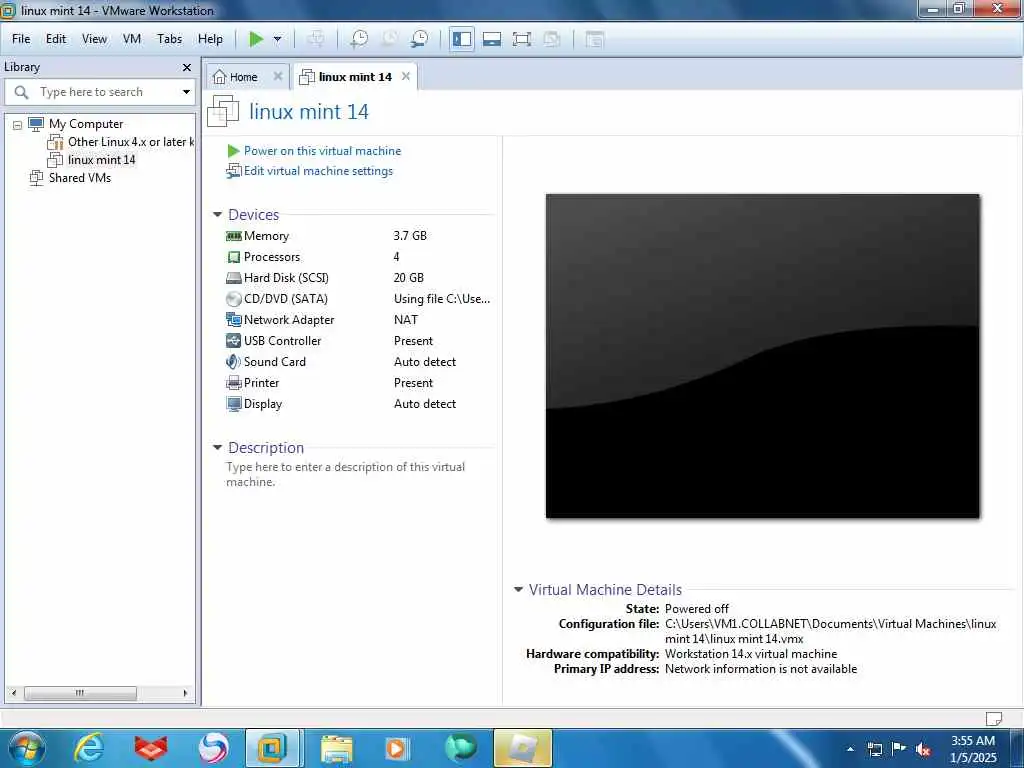Click the USB Controller device icon
1024x768 pixels.
point(234,341)
